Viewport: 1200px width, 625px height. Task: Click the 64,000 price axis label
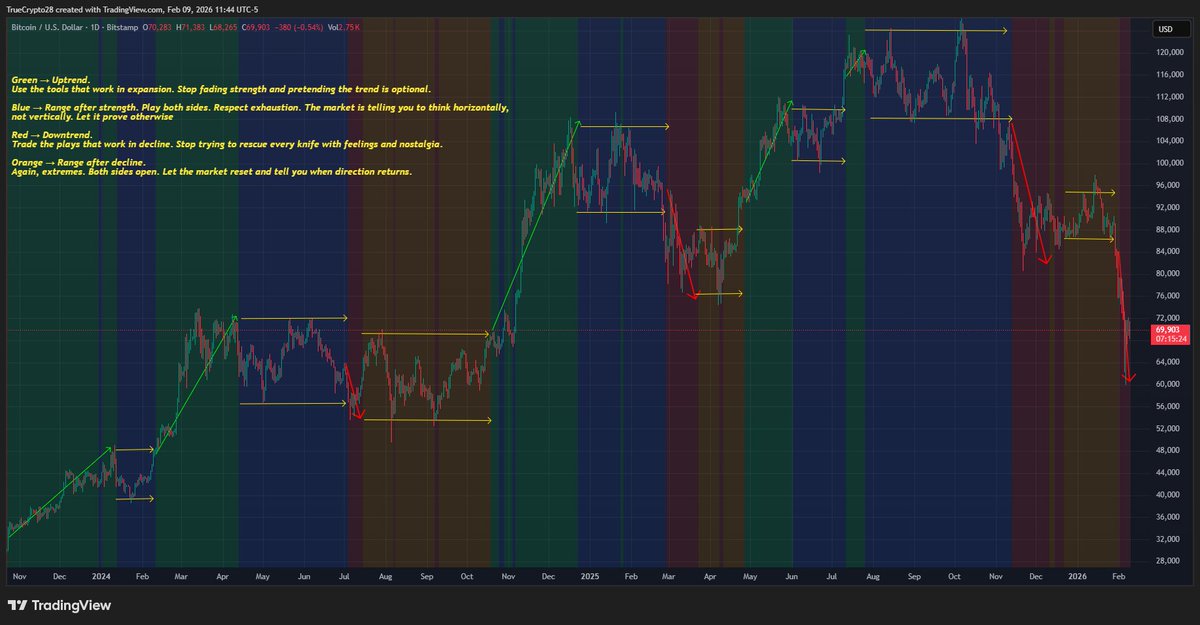[x=1166, y=362]
